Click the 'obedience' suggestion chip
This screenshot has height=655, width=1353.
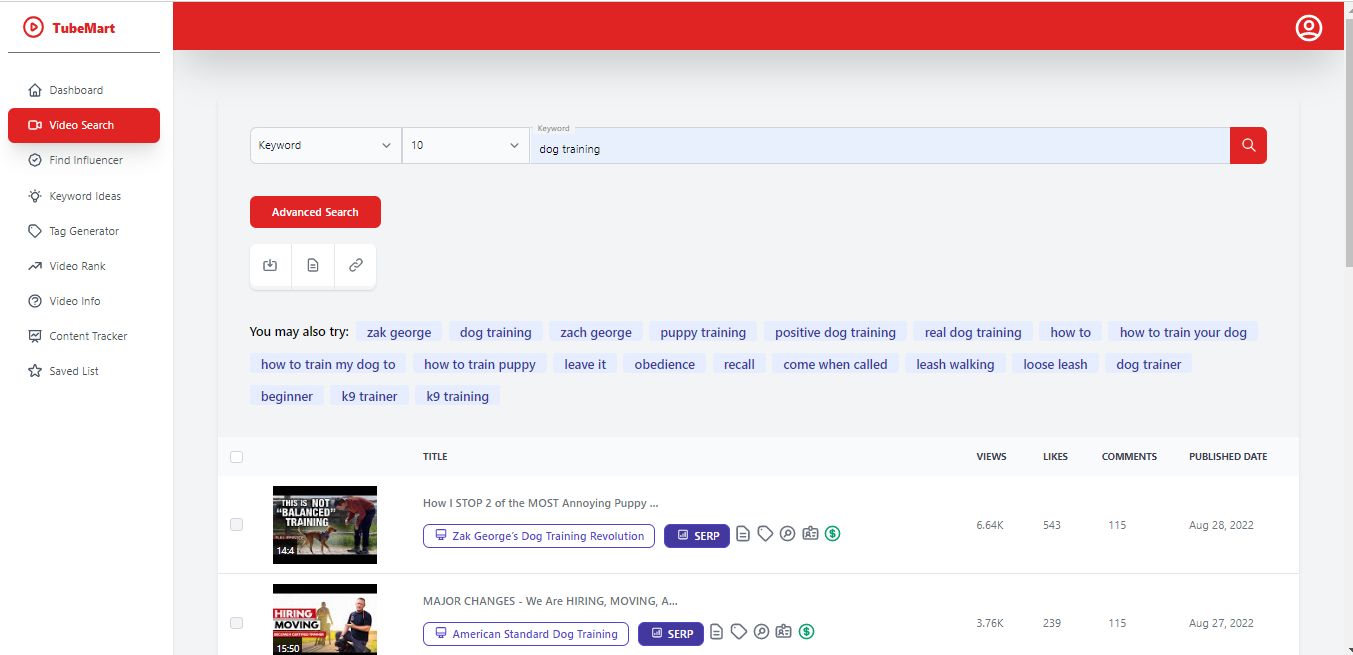click(x=665, y=364)
